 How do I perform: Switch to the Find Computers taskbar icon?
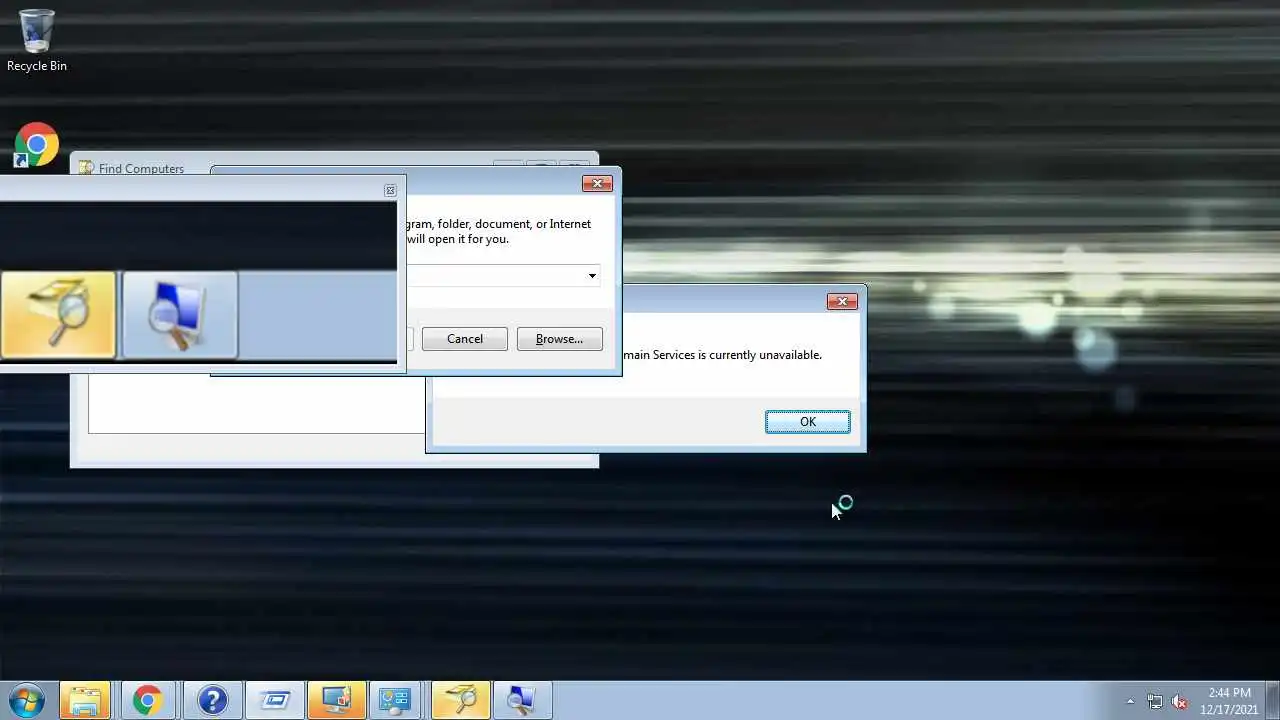coord(522,700)
